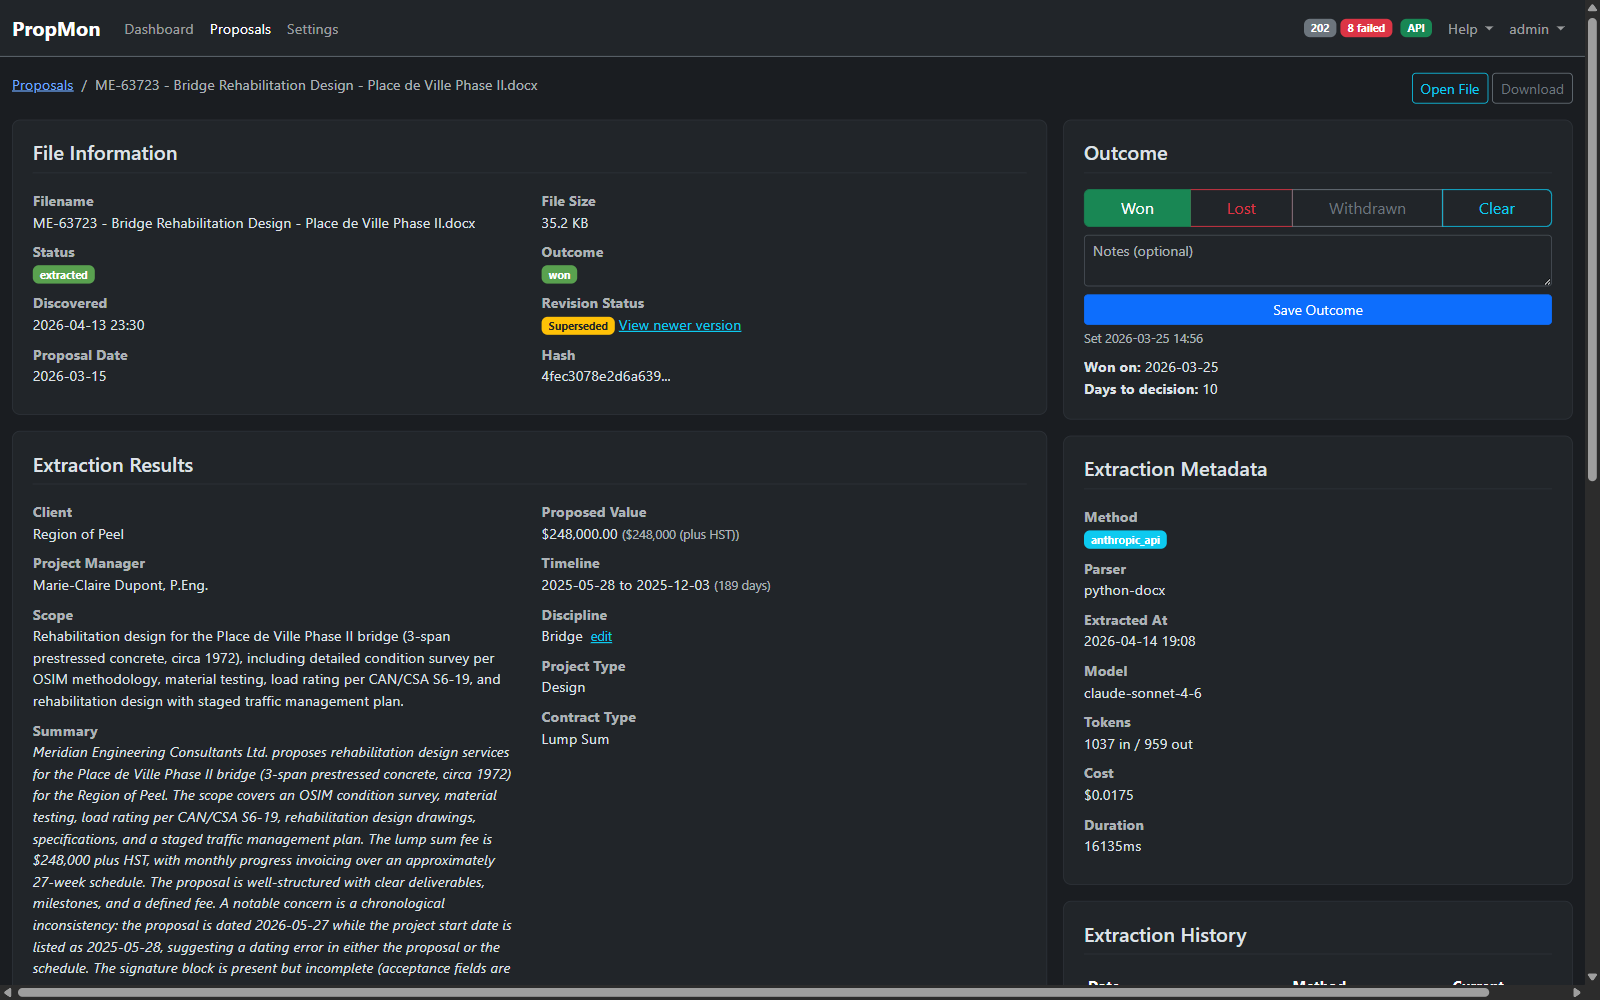This screenshot has height=1000, width=1600.
Task: Open the newer version of the proposal
Action: [679, 325]
